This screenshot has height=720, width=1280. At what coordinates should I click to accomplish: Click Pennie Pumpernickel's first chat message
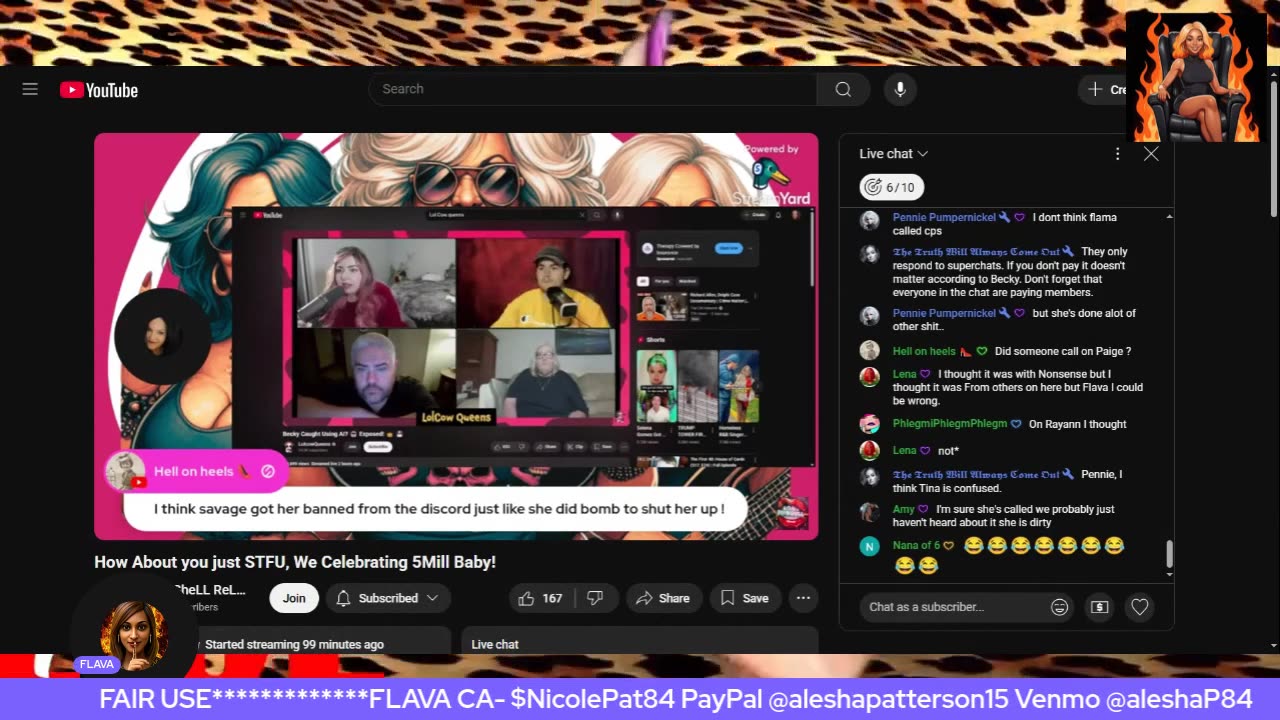click(1003, 224)
